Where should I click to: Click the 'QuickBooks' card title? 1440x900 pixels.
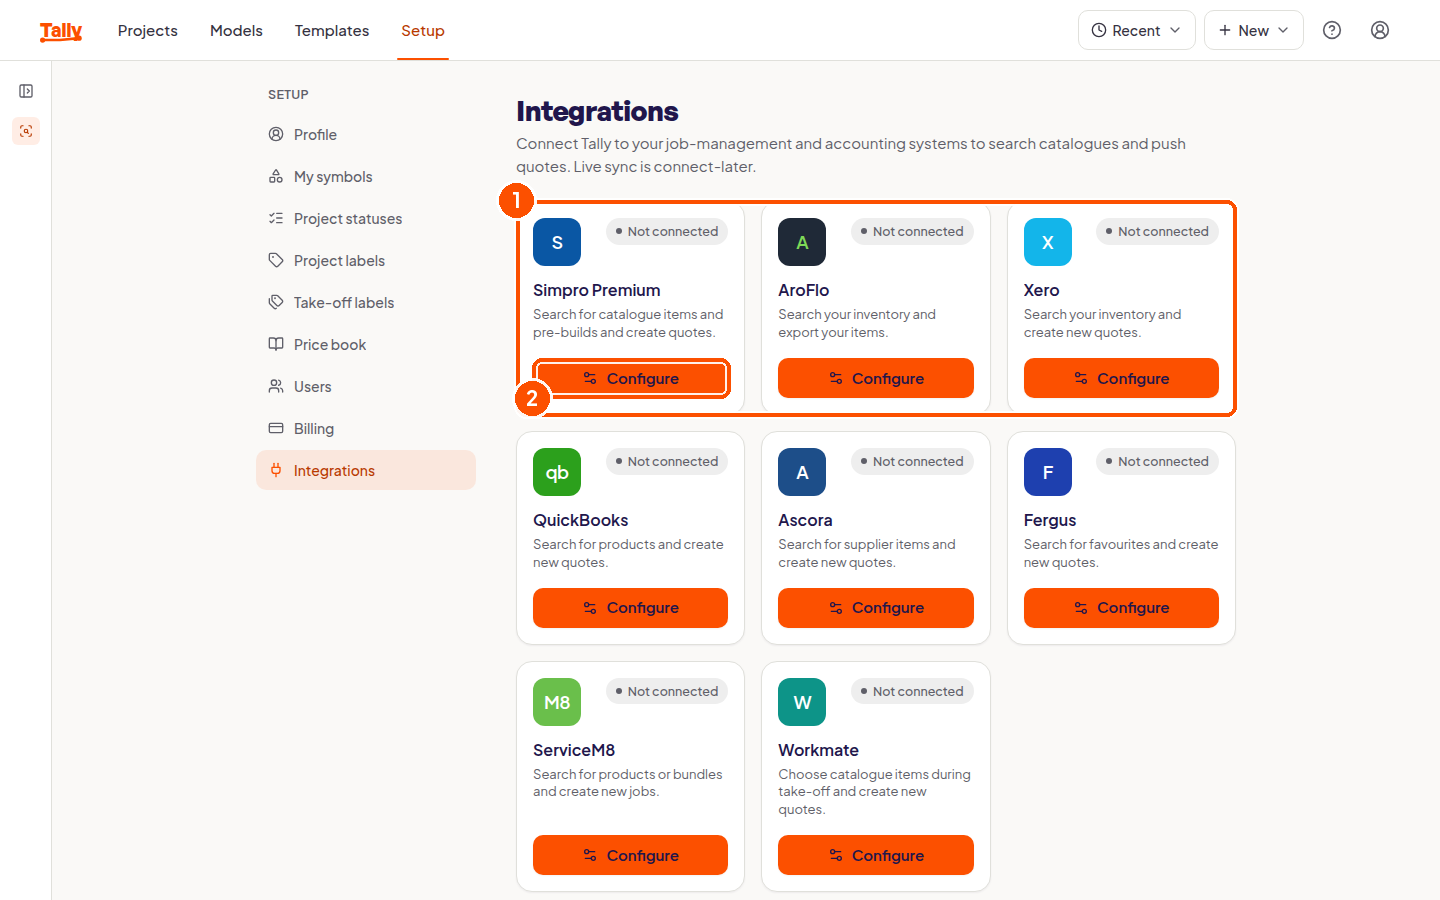pyautogui.click(x=581, y=520)
